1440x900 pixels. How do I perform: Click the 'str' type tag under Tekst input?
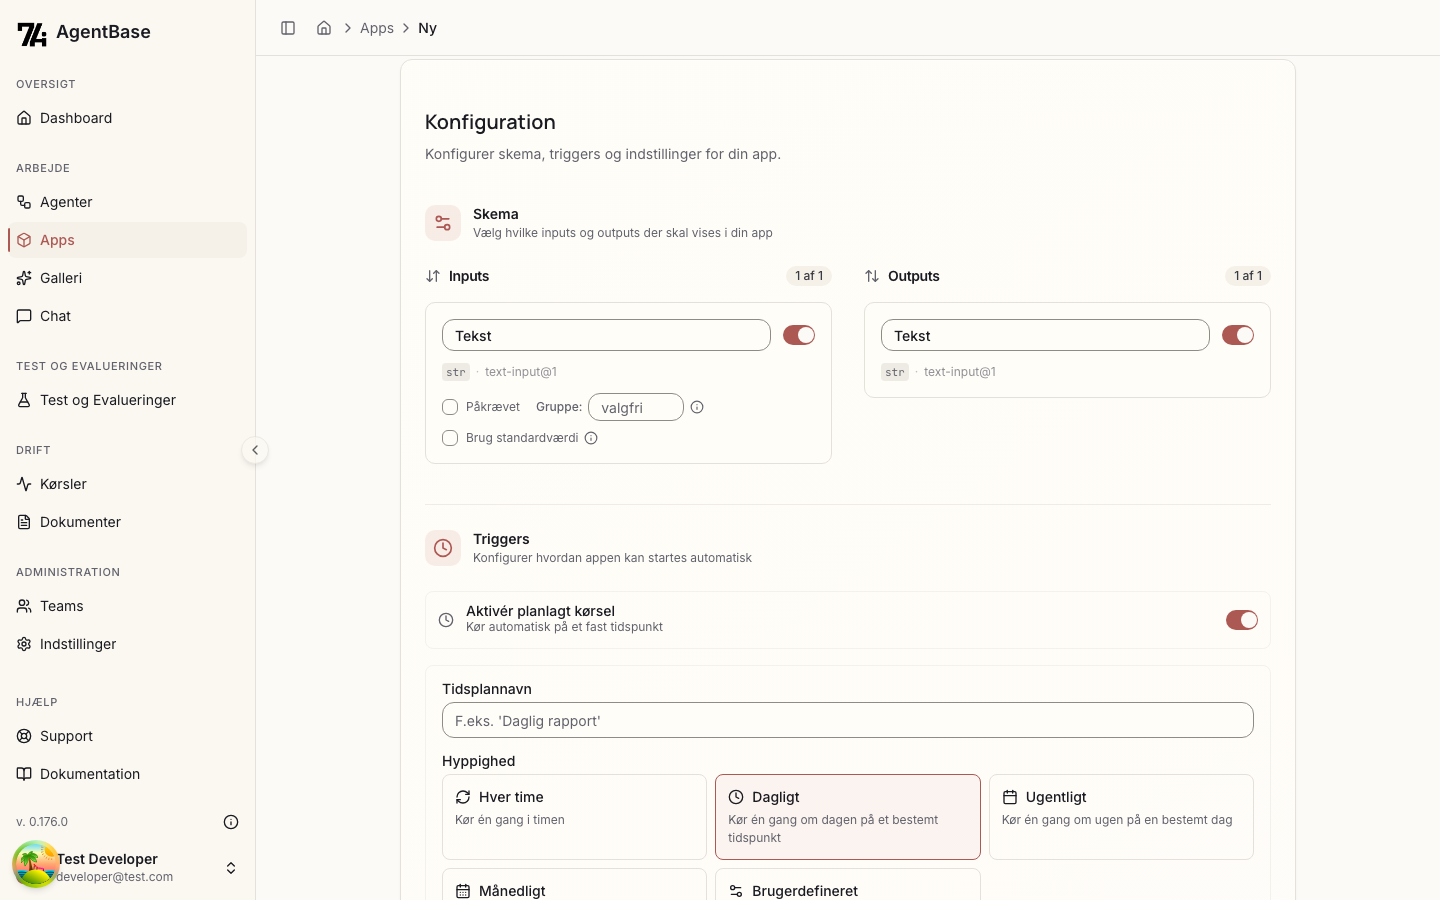[456, 372]
